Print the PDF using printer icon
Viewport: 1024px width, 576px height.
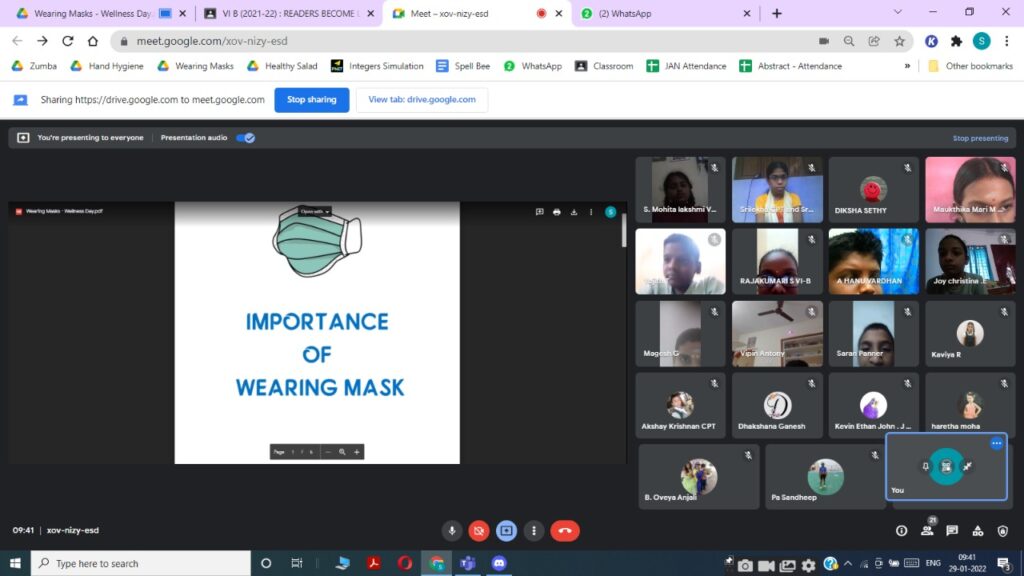coord(557,212)
